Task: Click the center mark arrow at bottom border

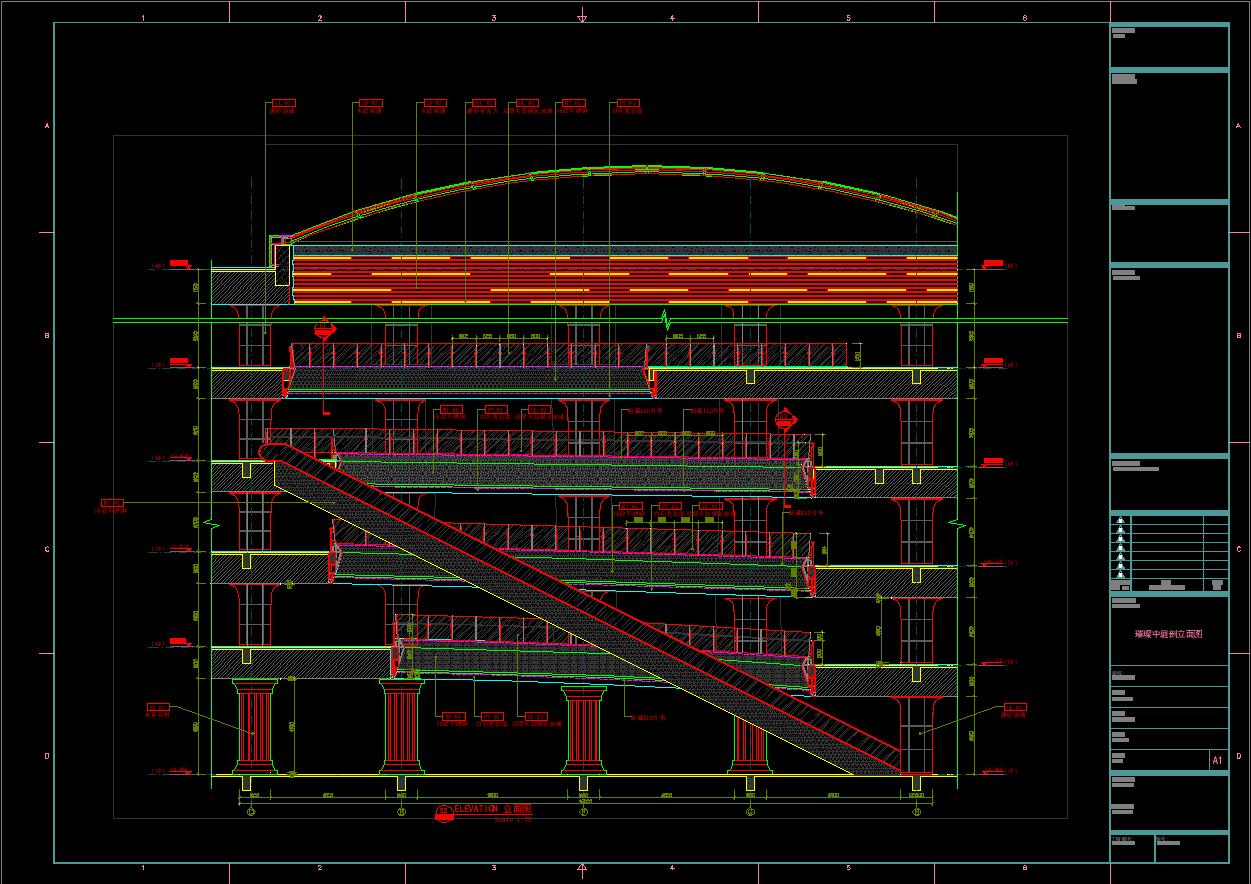Action: pos(582,868)
